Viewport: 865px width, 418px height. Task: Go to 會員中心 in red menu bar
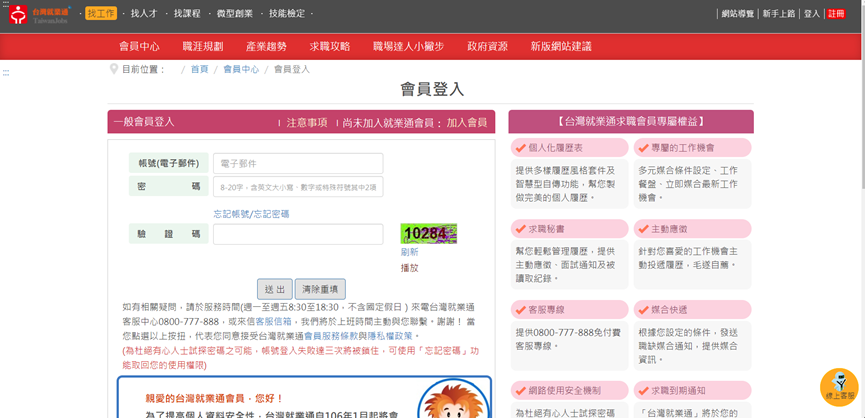coord(140,46)
